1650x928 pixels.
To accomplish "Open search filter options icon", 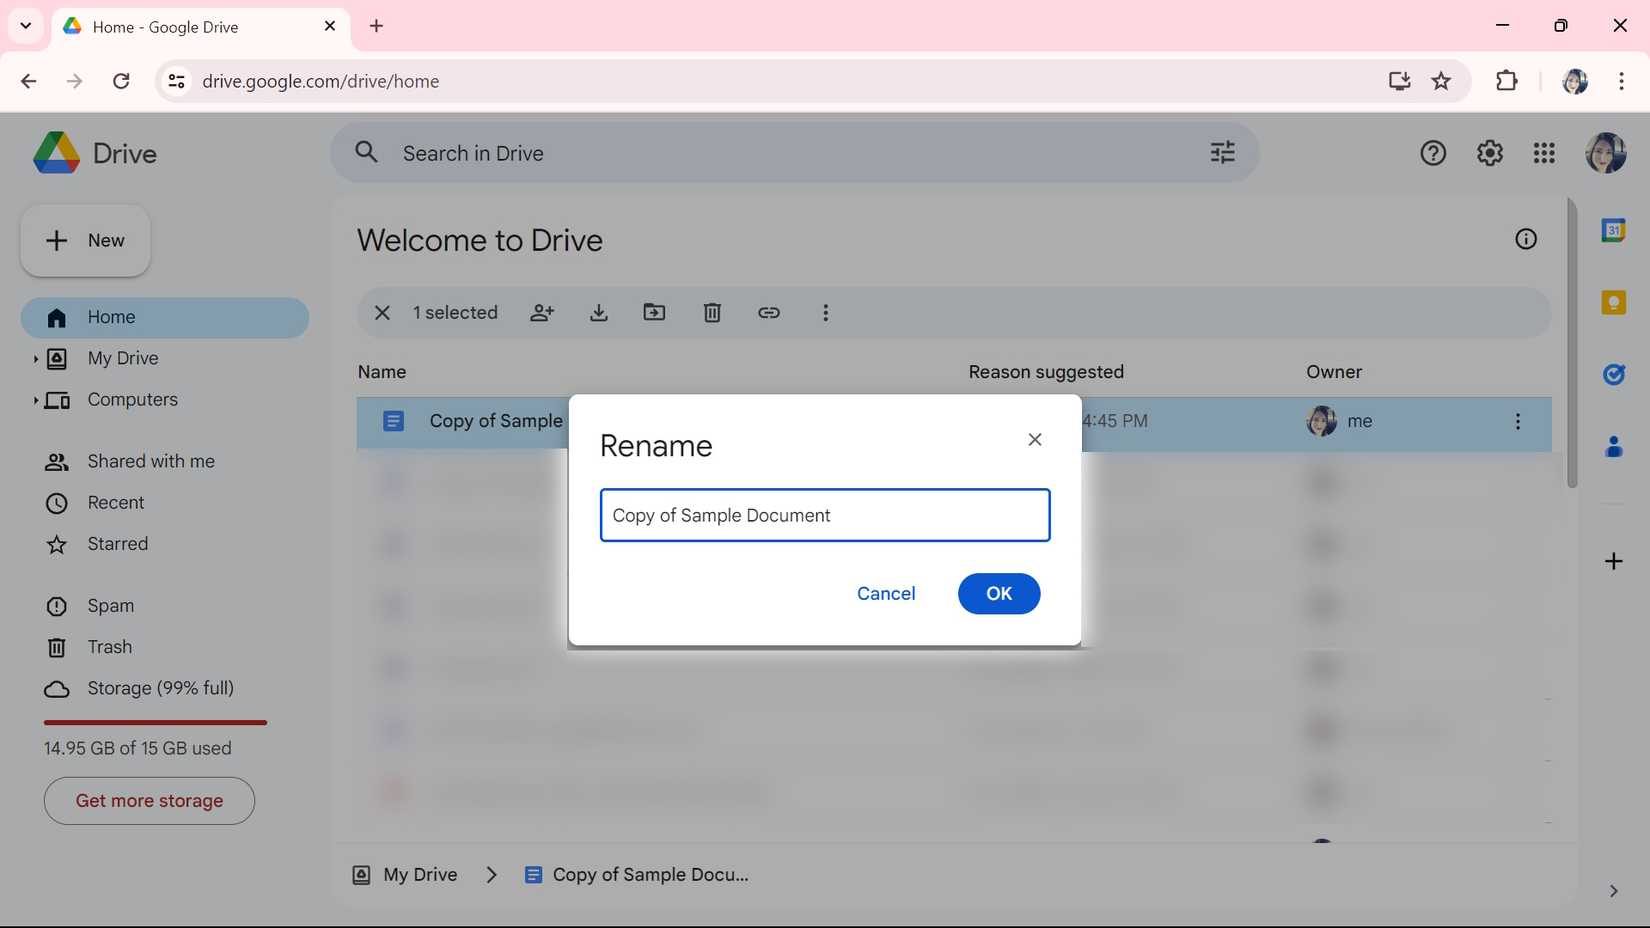I will click(1221, 152).
